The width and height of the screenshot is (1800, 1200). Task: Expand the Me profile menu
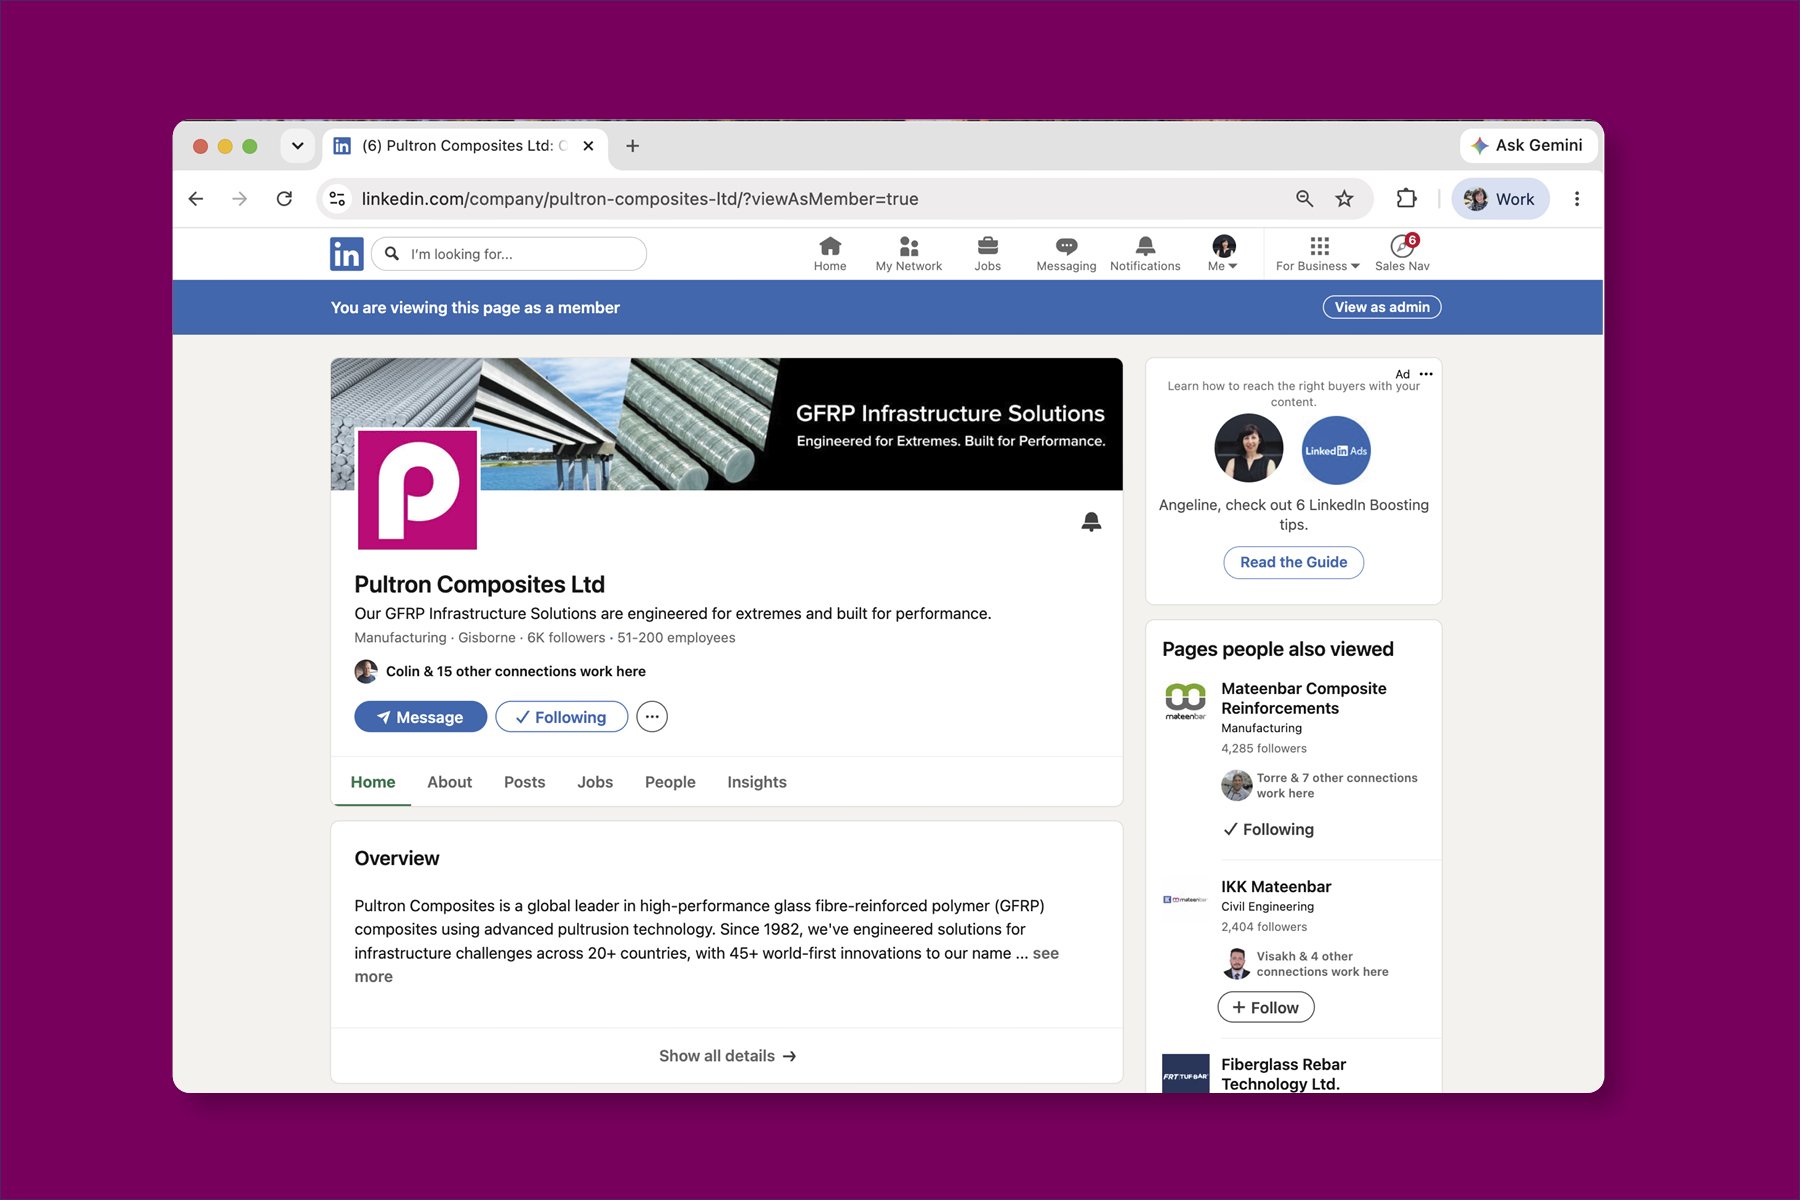tap(1223, 254)
